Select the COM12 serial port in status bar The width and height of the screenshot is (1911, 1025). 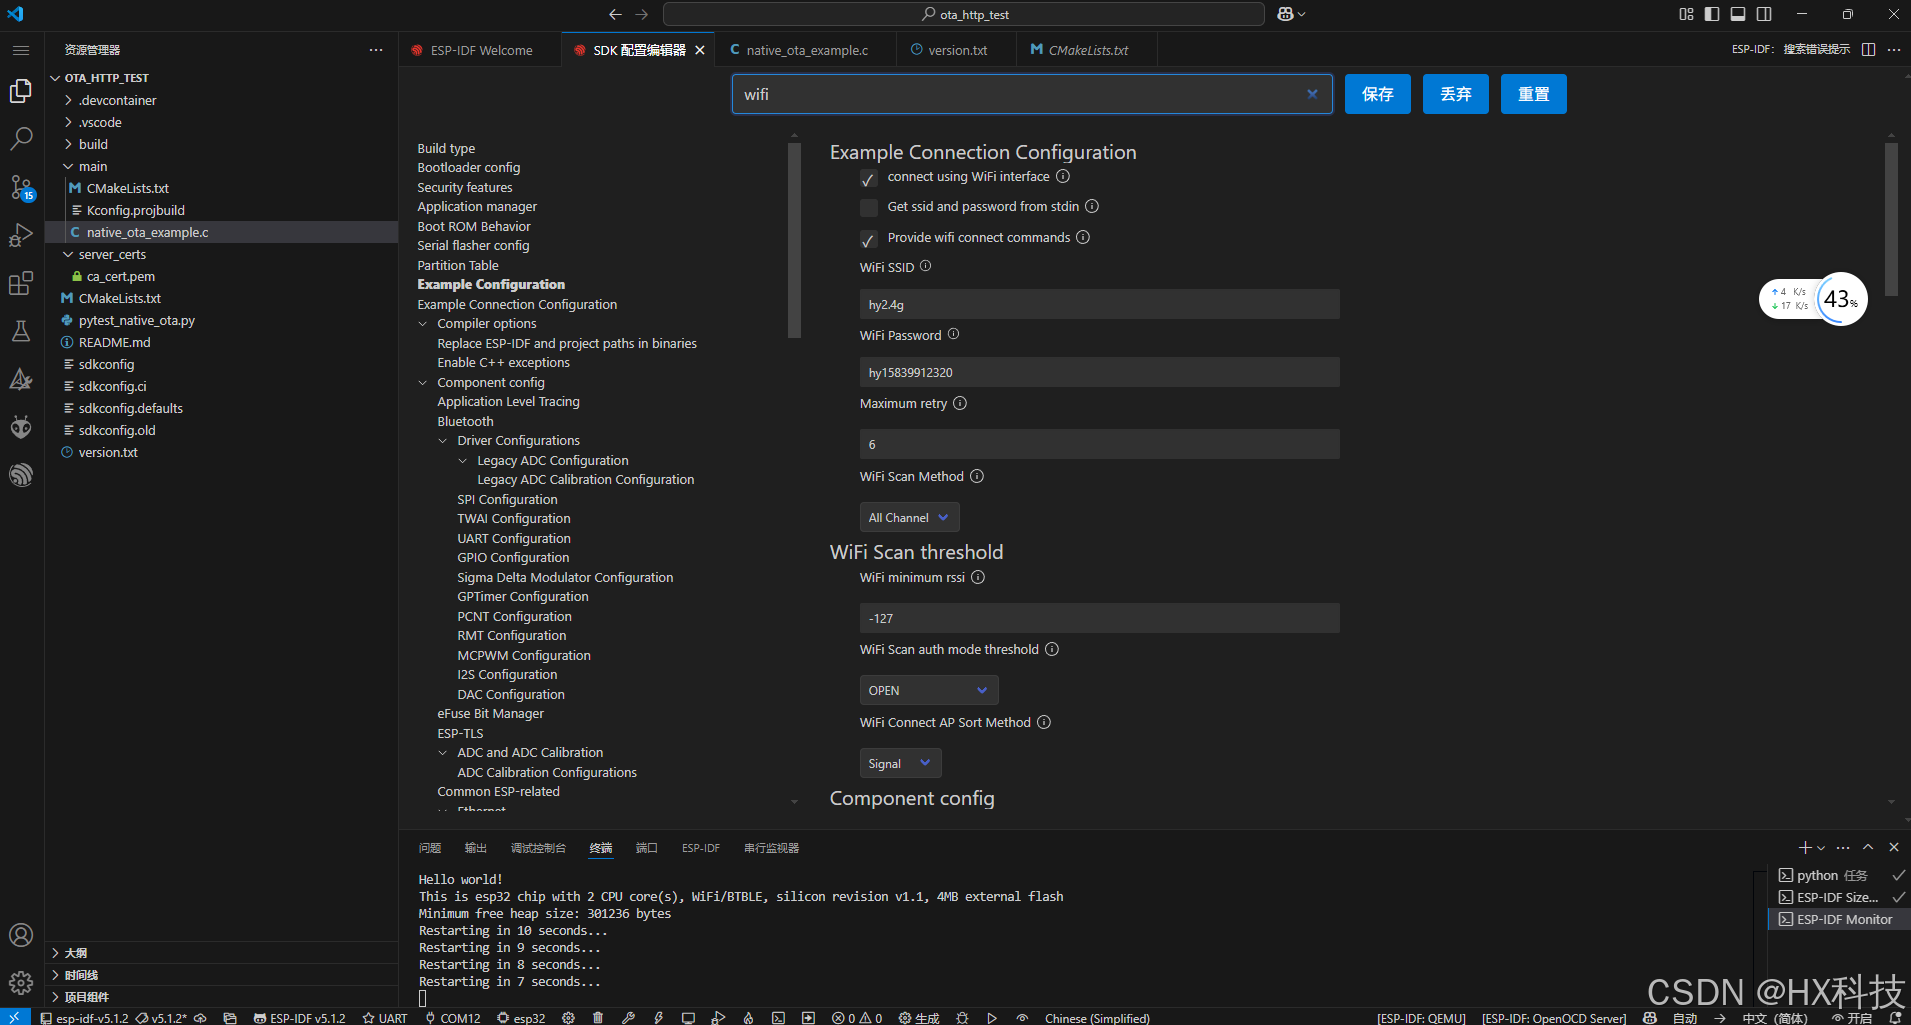coord(453,1018)
